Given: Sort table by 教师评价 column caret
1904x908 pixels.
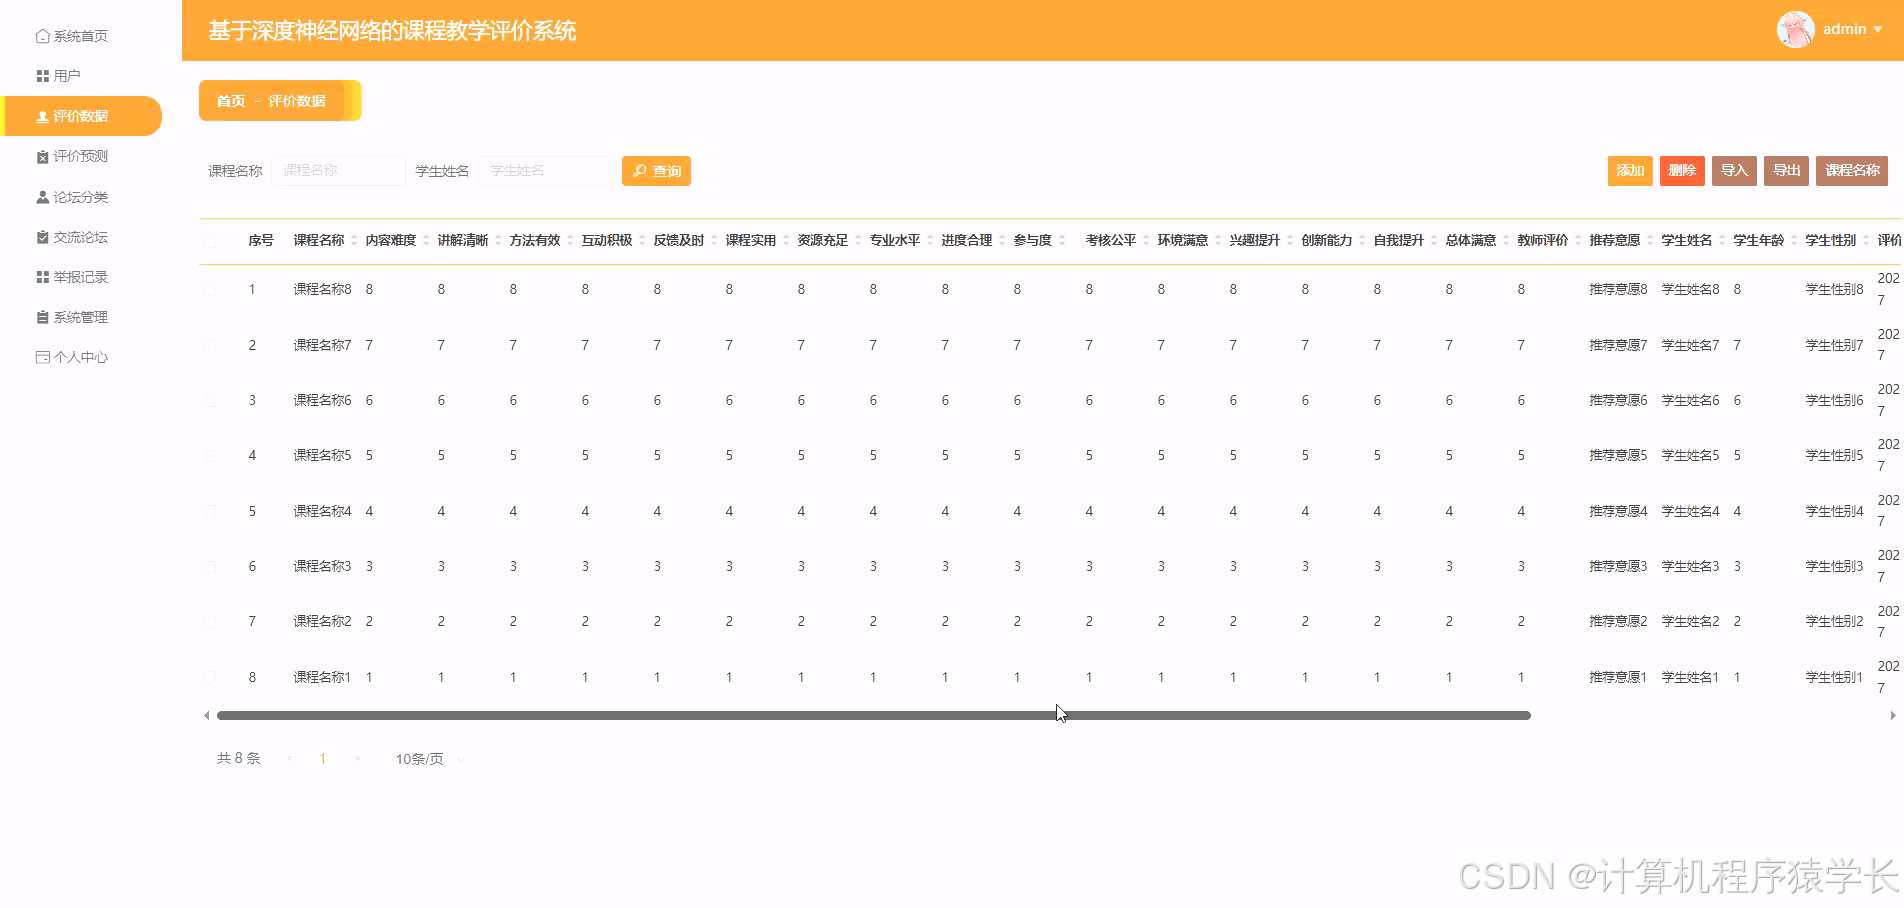Looking at the screenshot, I should [1578, 240].
